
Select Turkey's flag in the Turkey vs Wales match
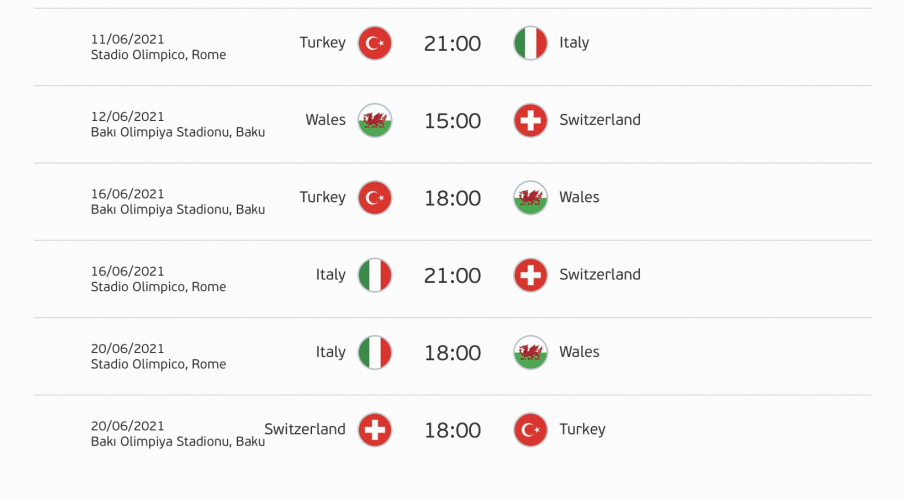(375, 198)
